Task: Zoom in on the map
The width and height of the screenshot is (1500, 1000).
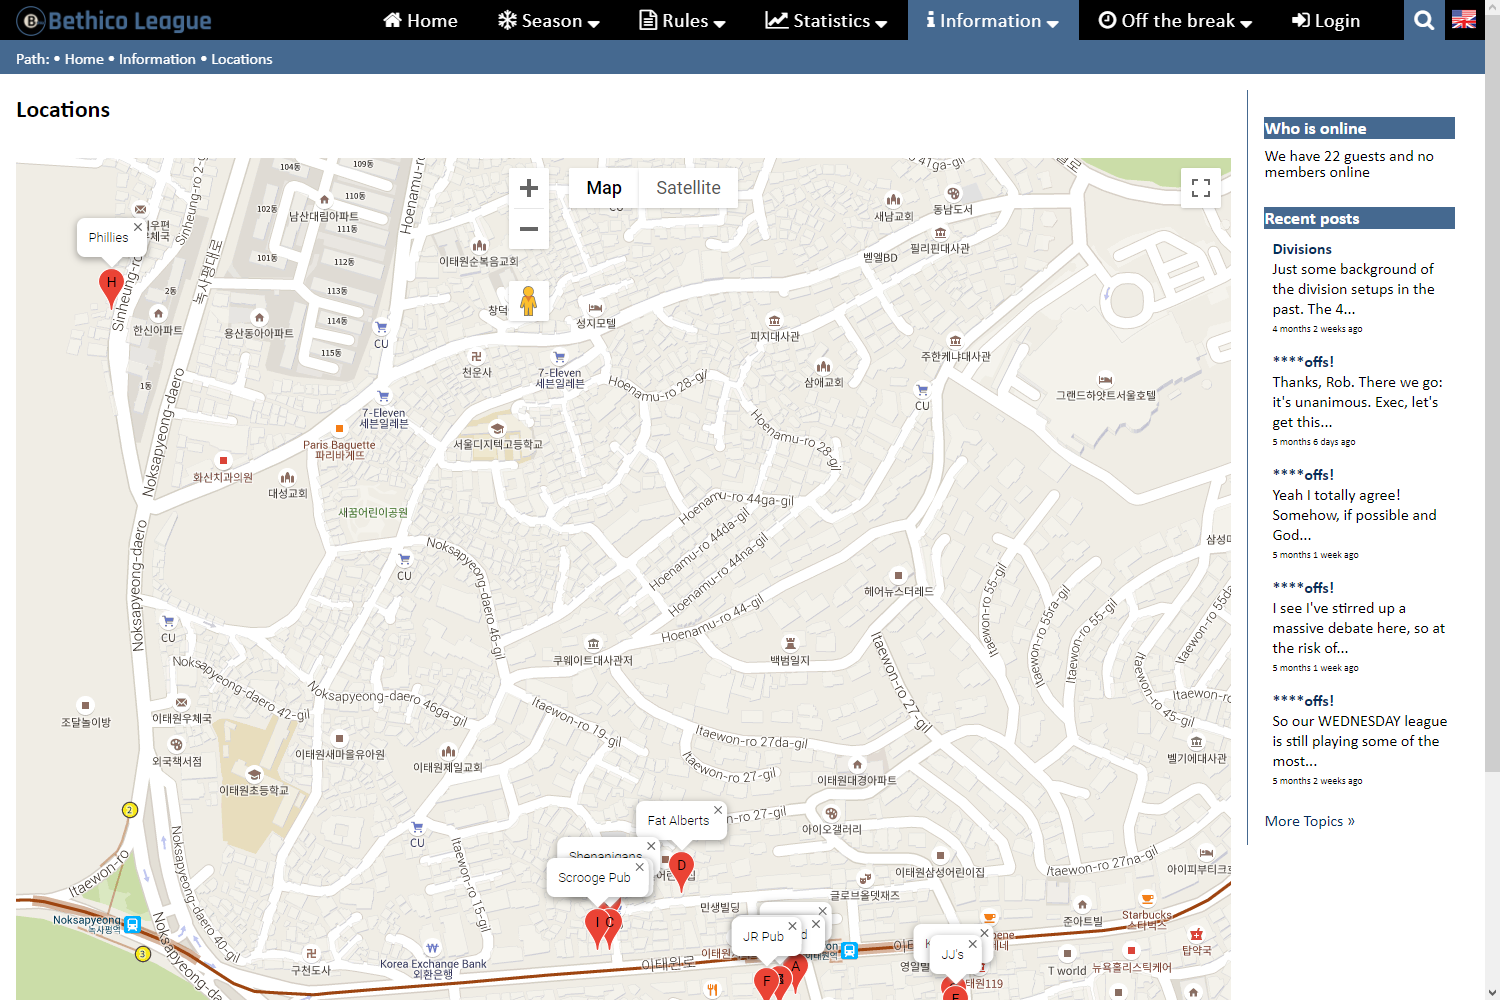Action: click(x=529, y=188)
